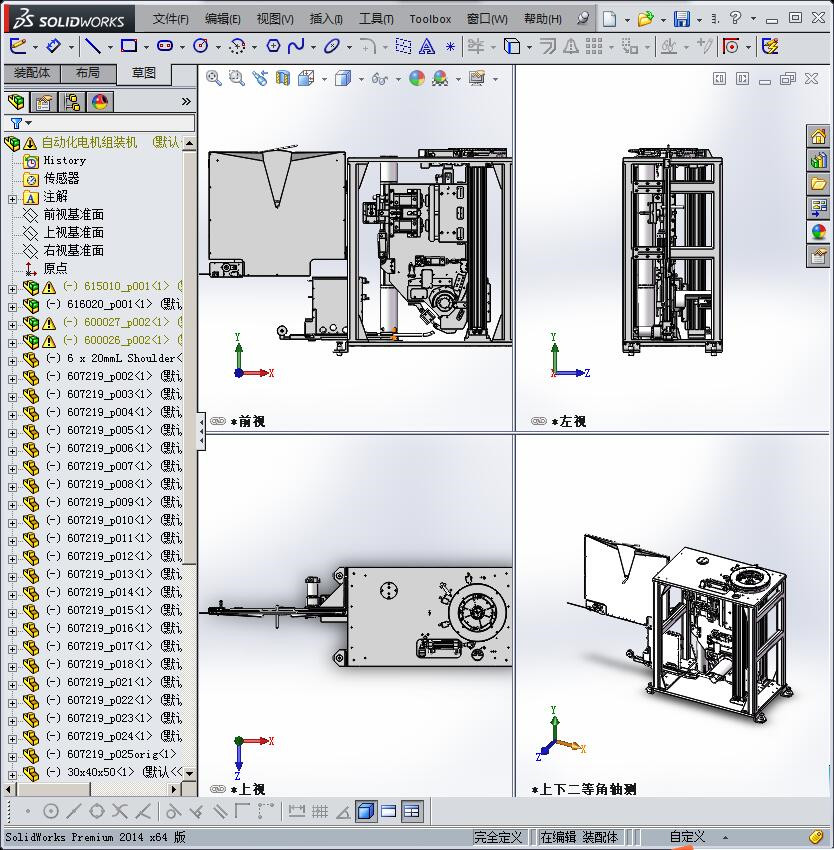Switch to the 布局 tab
The height and width of the screenshot is (850, 834).
point(87,73)
